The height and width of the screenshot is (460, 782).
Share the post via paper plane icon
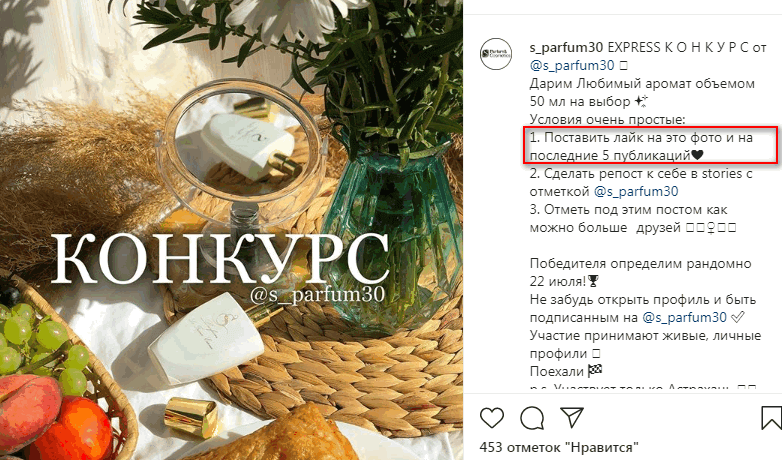tap(572, 417)
